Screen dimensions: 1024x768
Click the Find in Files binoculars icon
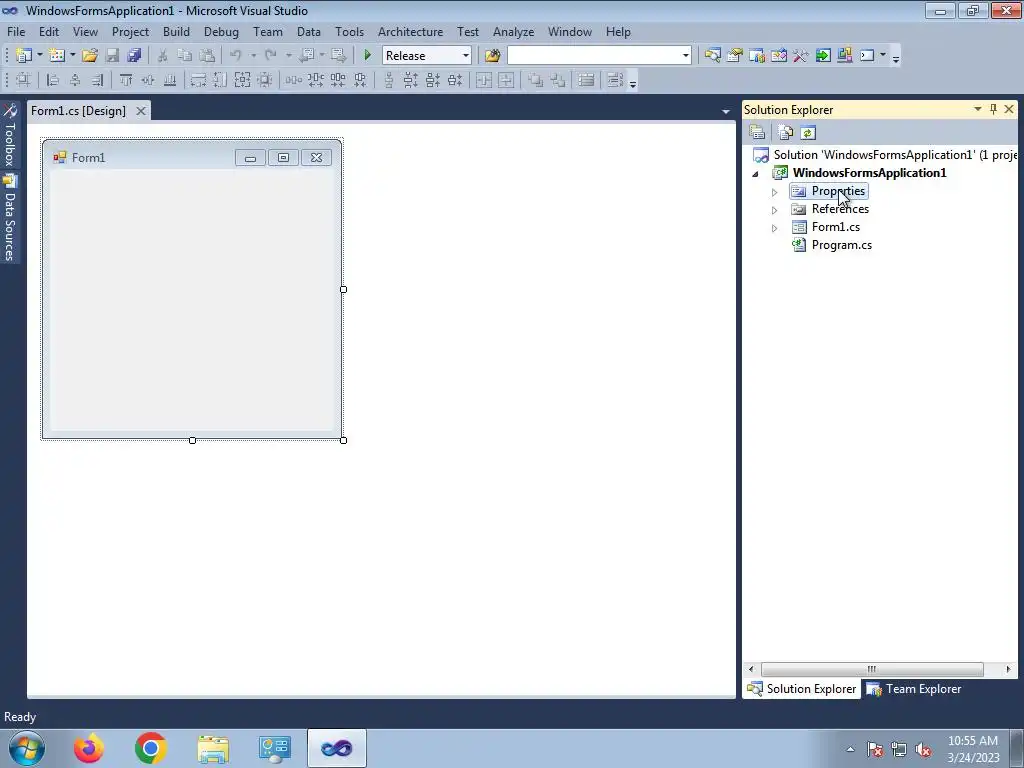click(x=492, y=56)
